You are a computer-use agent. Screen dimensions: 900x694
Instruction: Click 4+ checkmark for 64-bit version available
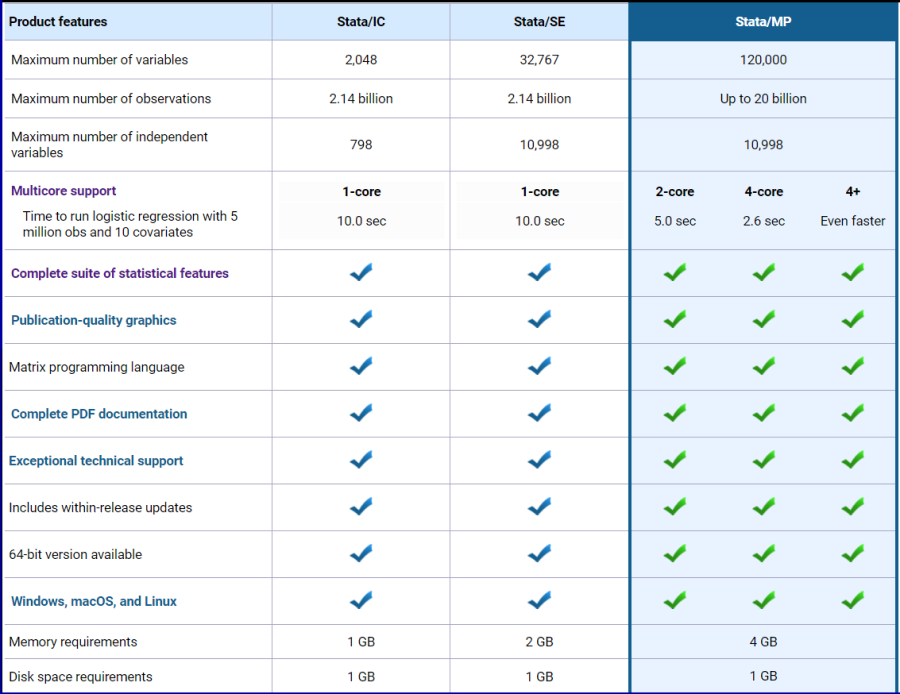click(853, 554)
